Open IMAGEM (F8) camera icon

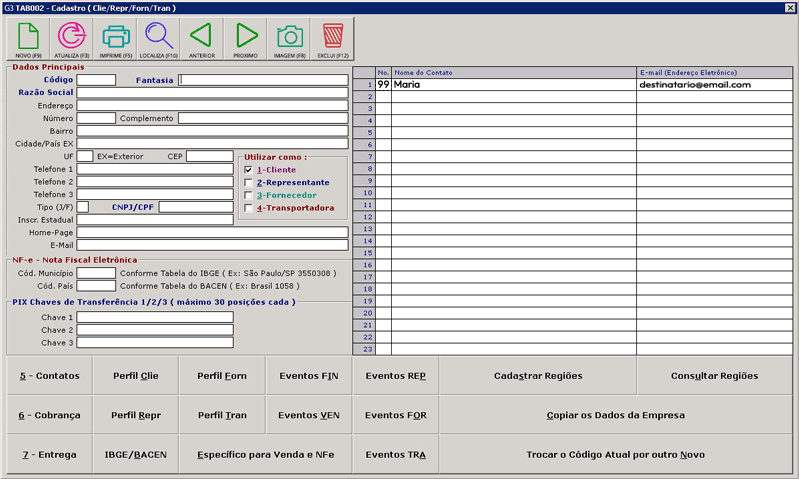pos(289,39)
